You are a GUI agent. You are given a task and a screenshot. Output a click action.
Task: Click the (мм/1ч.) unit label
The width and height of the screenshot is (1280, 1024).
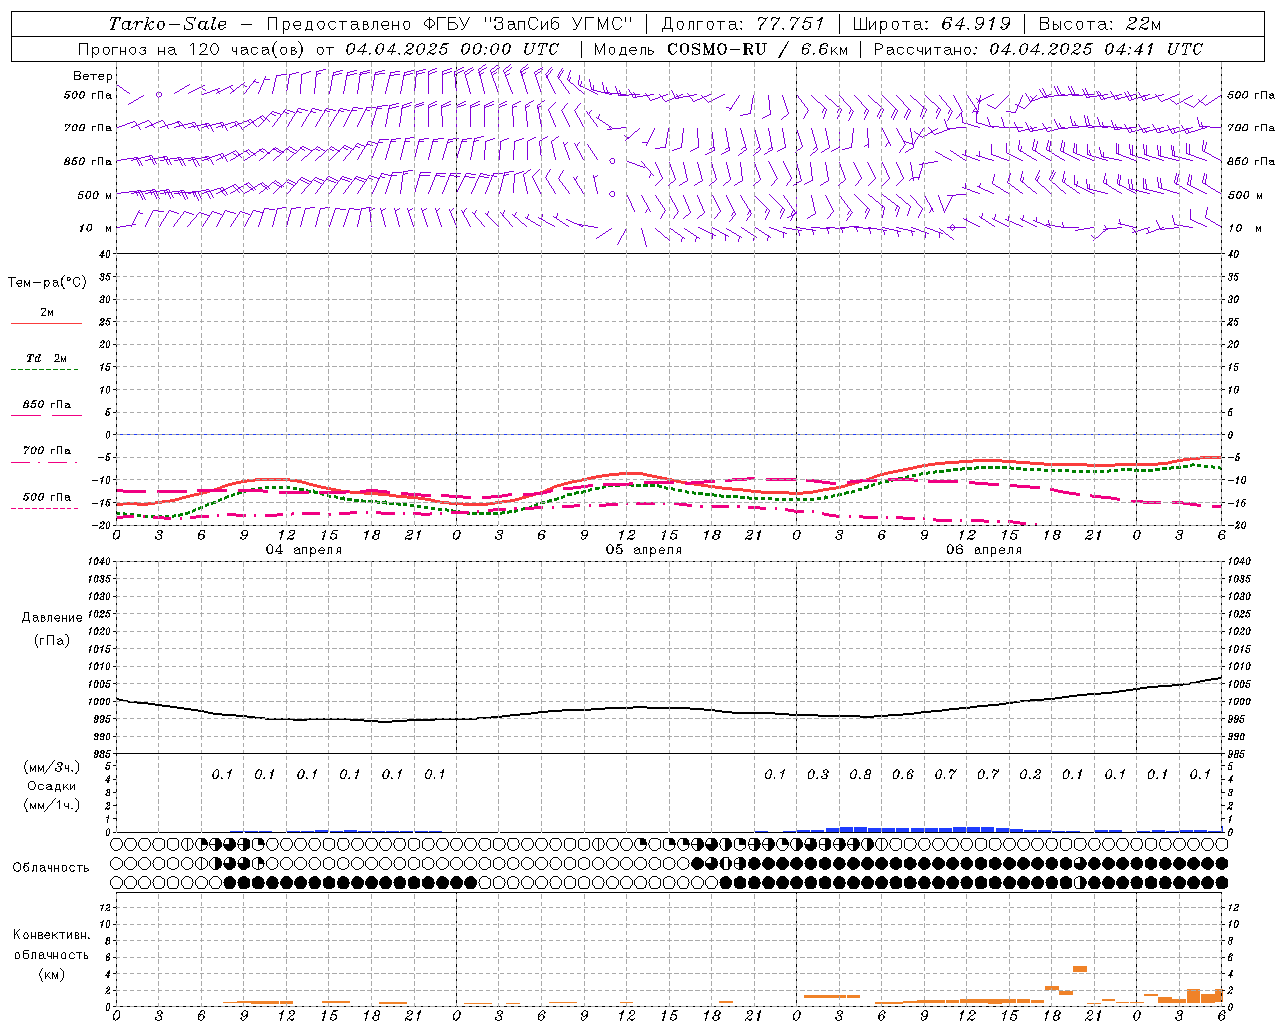pos(52,805)
